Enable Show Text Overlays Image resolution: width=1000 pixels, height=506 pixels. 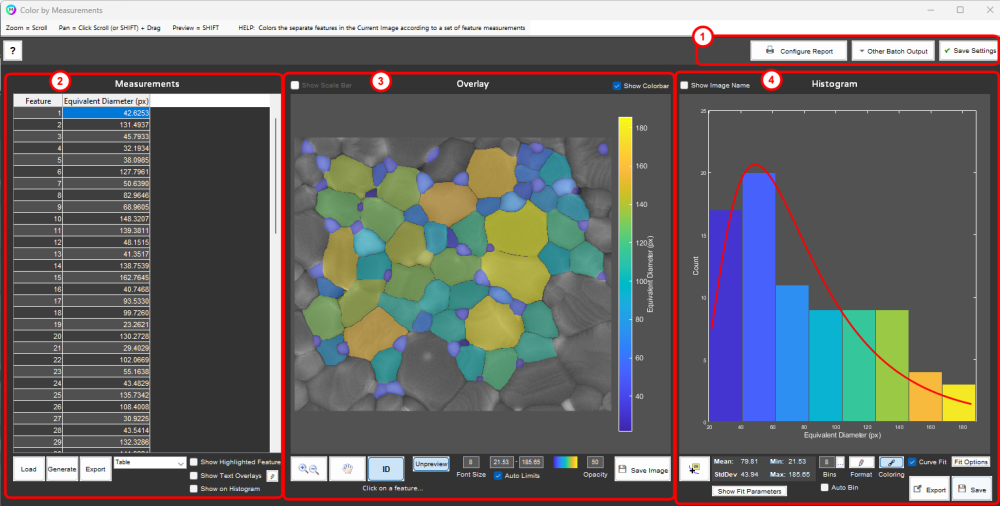pyautogui.click(x=194, y=475)
